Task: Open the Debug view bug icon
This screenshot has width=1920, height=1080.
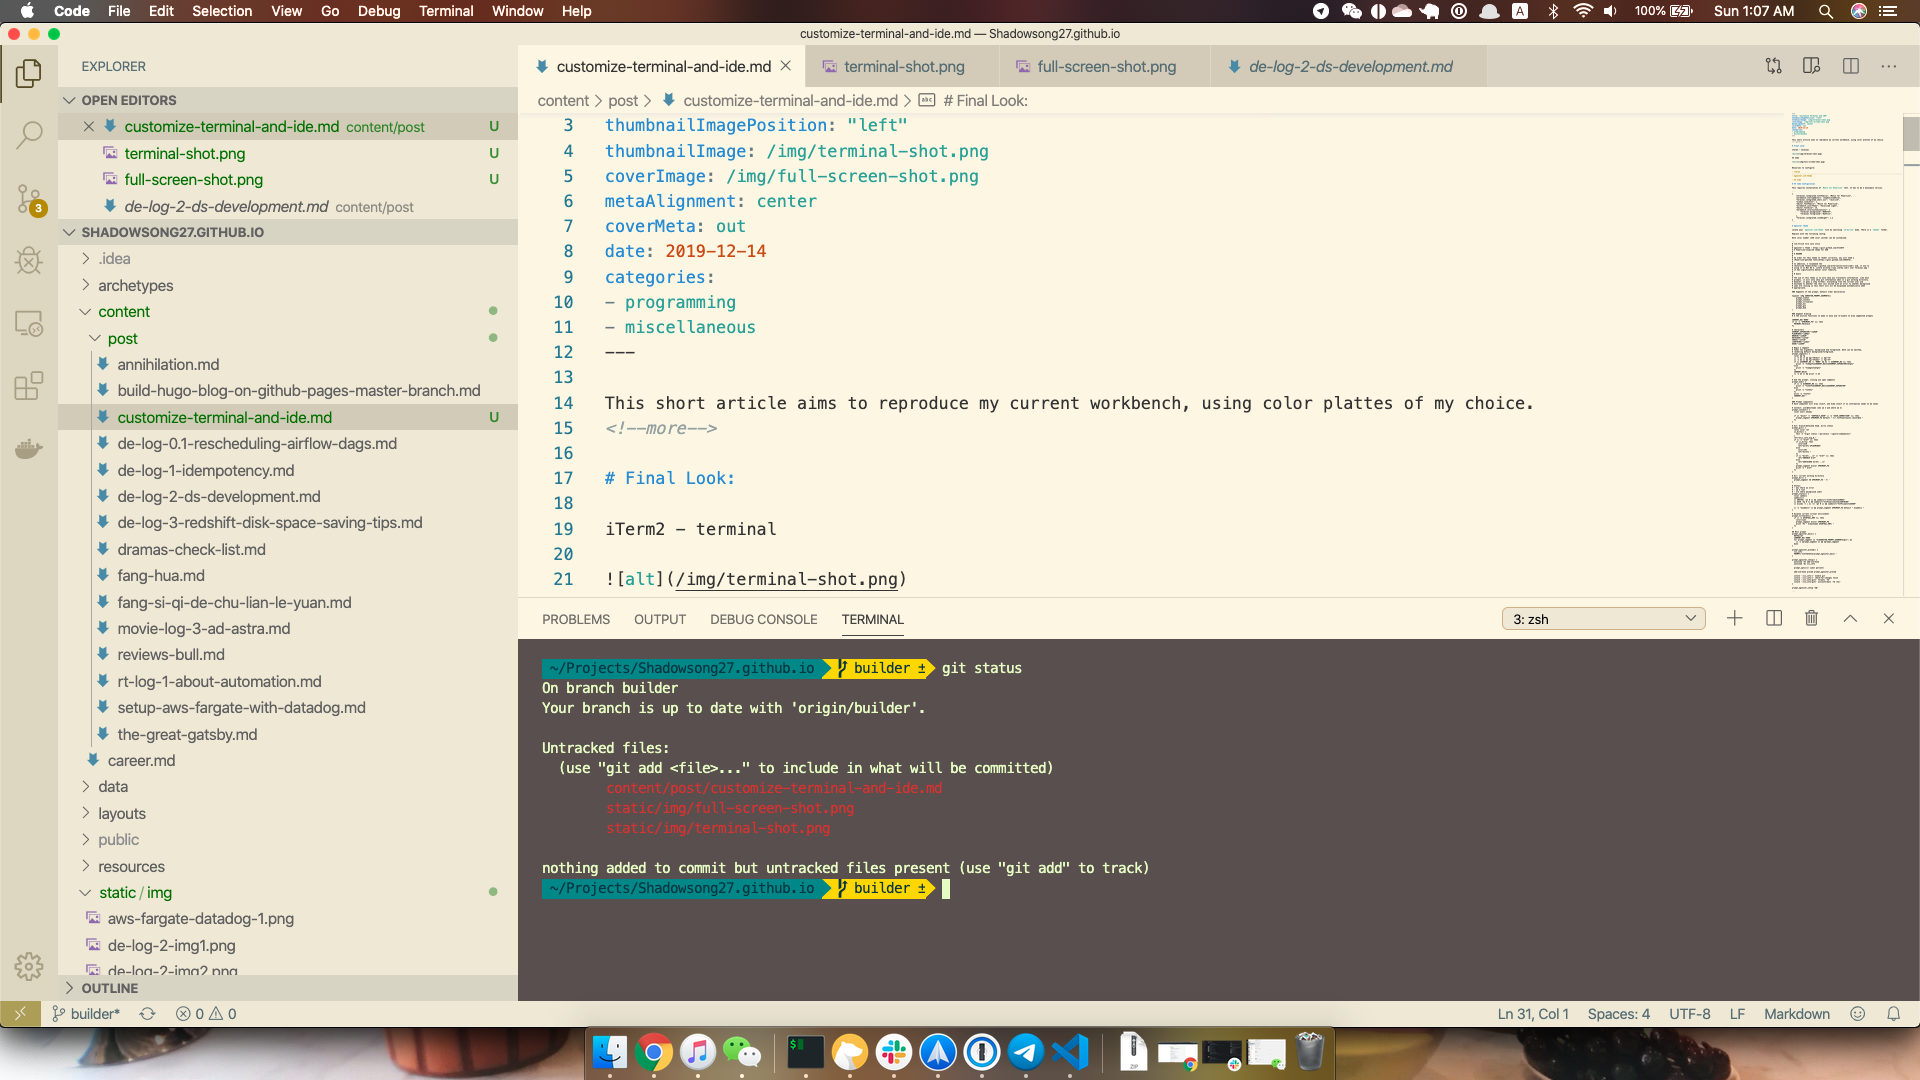Action: click(x=29, y=261)
